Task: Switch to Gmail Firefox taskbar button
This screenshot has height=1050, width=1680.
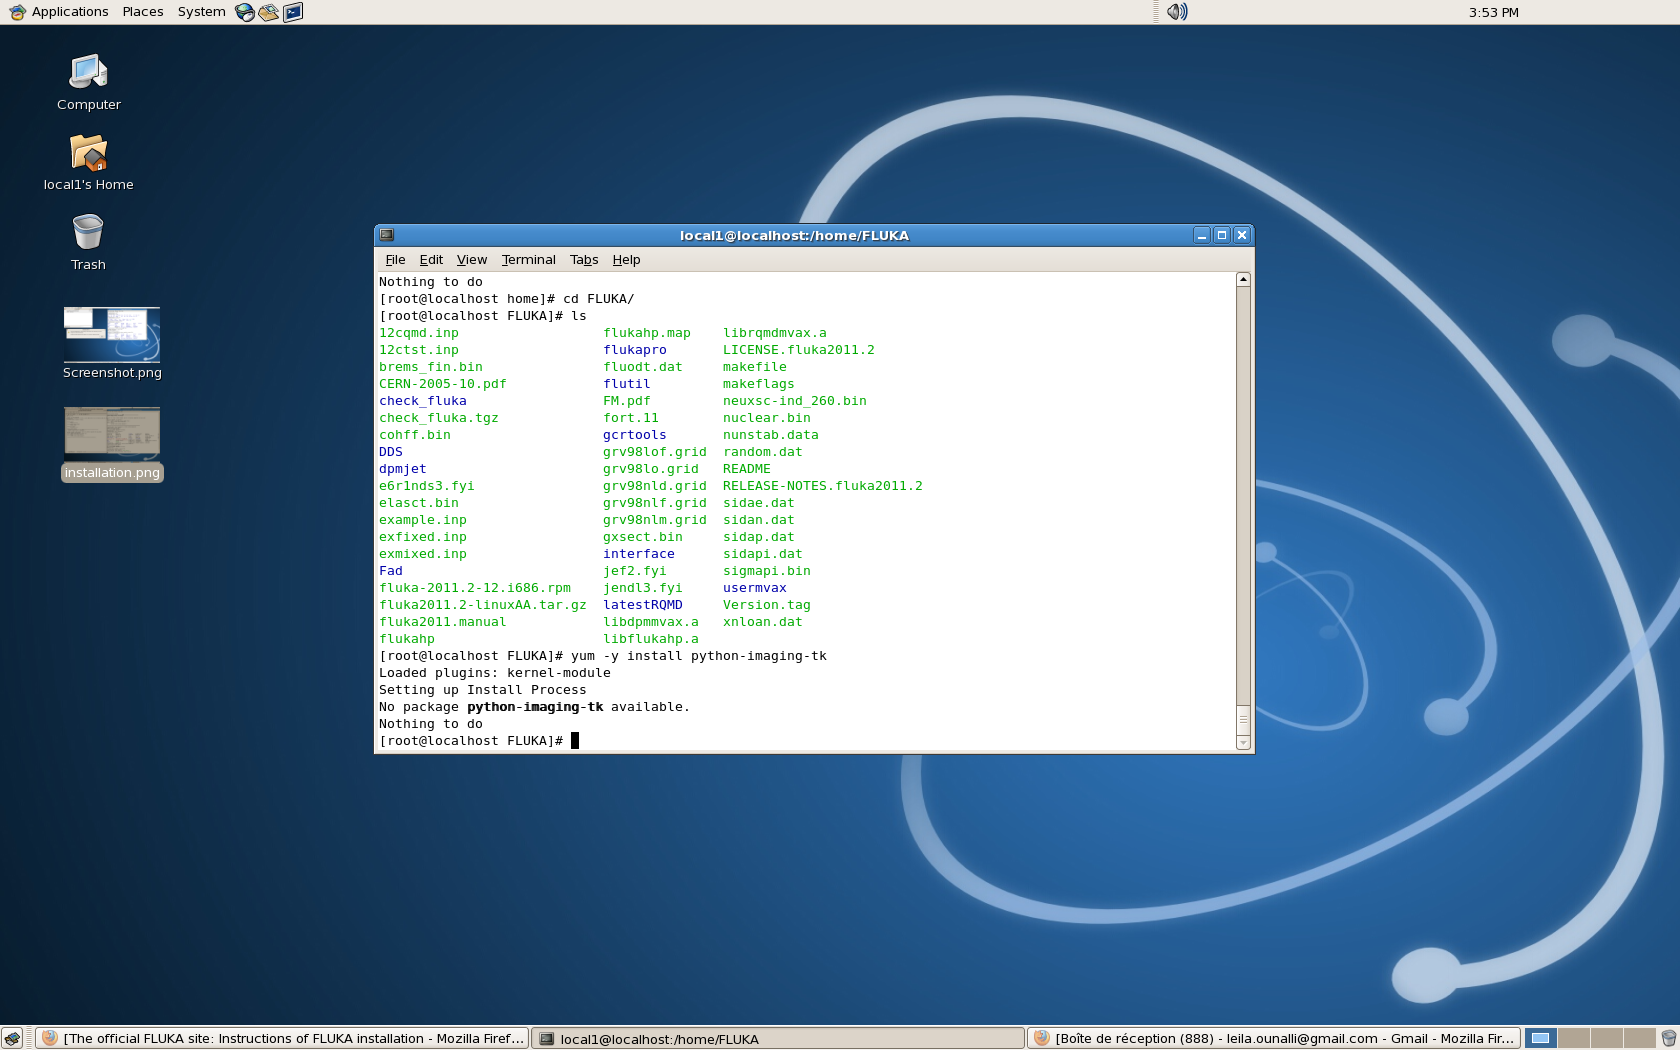Action: (1274, 1038)
